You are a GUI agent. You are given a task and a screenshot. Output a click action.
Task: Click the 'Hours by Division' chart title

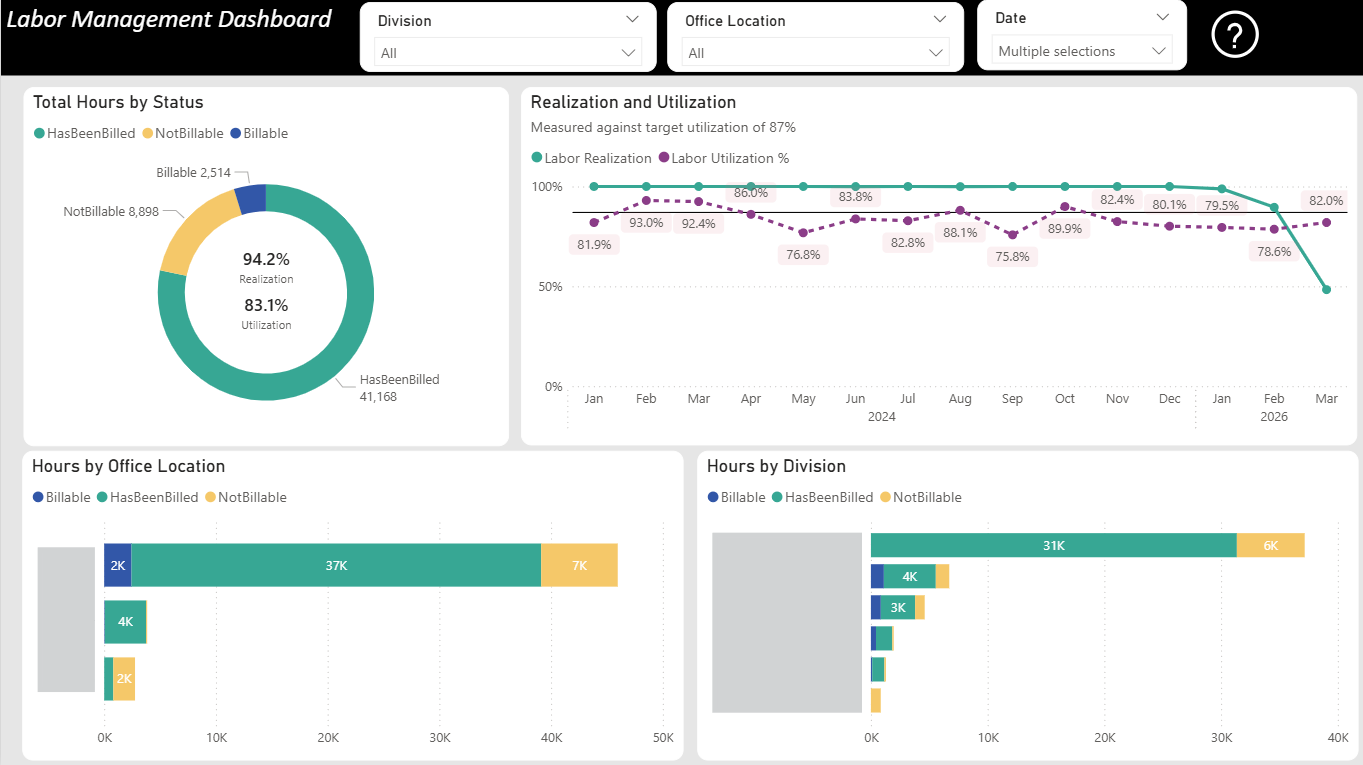(776, 466)
